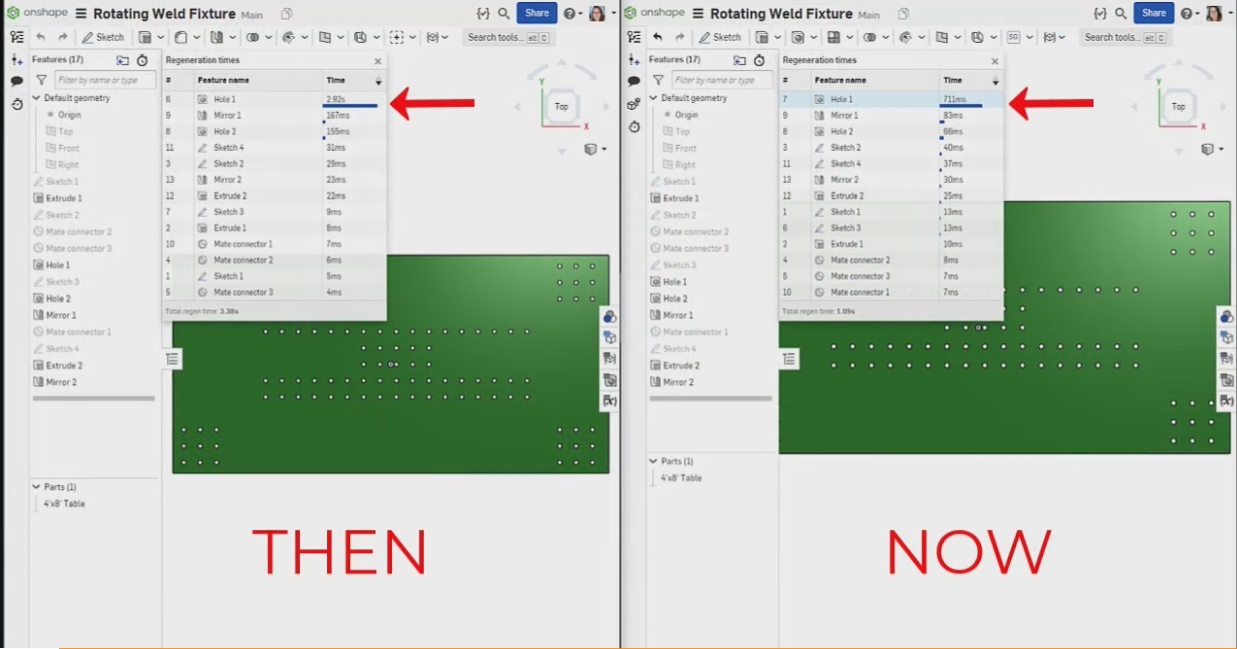Viewport: 1237px width, 649px height.
Task: Click the Appearances icon beside the left window canvas
Action: pyautogui.click(x=609, y=317)
